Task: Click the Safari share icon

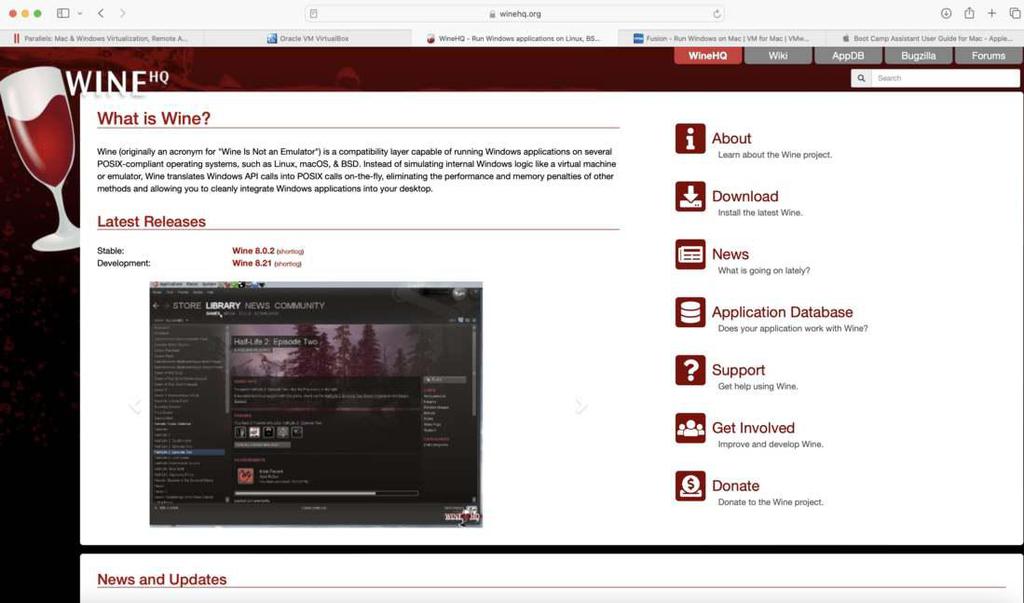Action: tap(969, 13)
